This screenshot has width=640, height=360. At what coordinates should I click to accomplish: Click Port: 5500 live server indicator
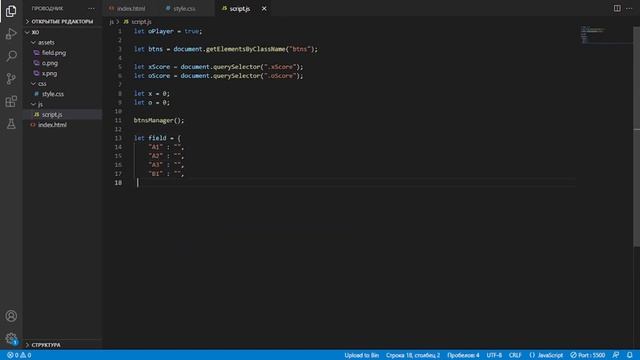[588, 355]
